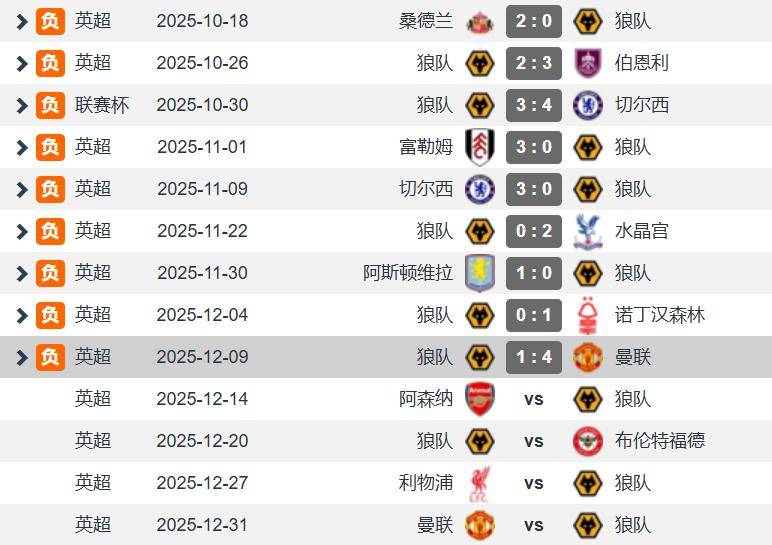
Task: Click the orange 负 badge for 2025-11-01
Action: [50, 147]
